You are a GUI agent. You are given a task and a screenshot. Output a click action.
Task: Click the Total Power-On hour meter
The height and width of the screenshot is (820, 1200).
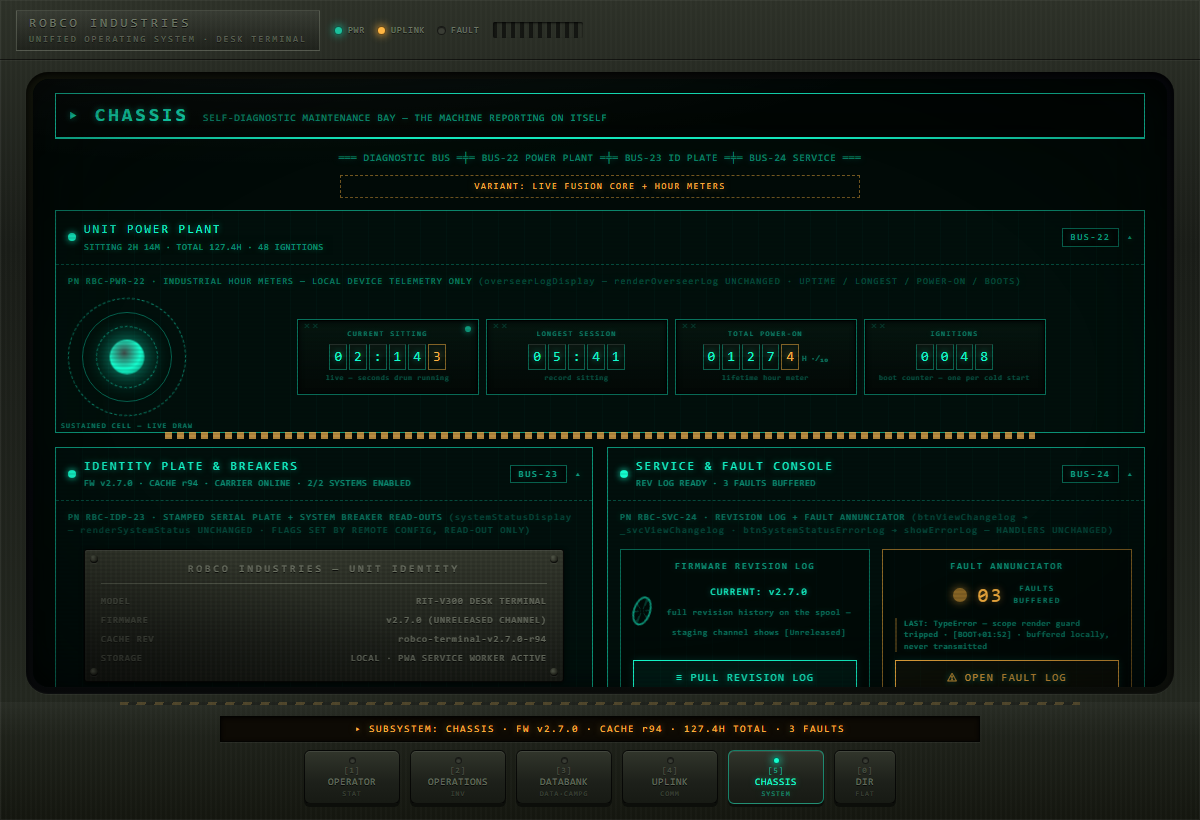(766, 357)
